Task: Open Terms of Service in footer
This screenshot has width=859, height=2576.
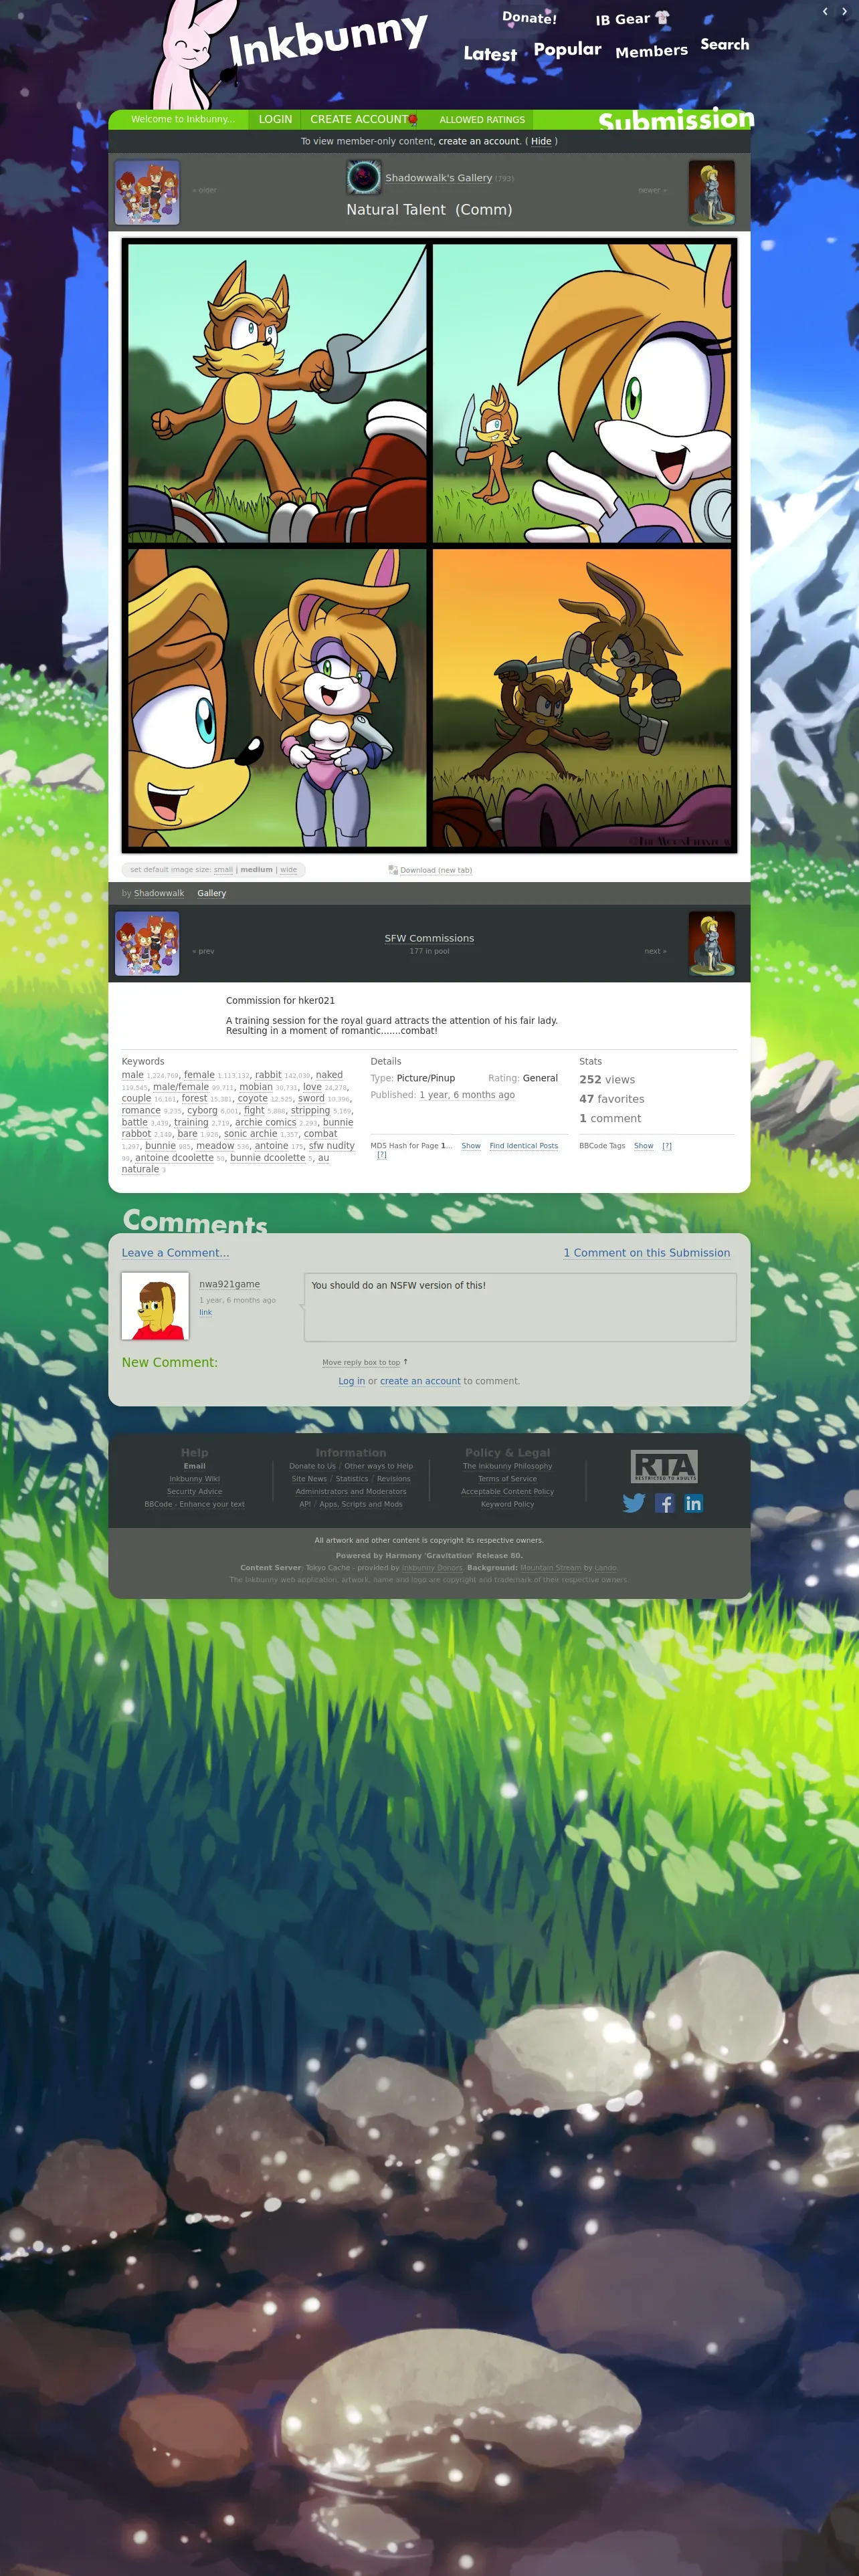Action: click(x=507, y=1478)
